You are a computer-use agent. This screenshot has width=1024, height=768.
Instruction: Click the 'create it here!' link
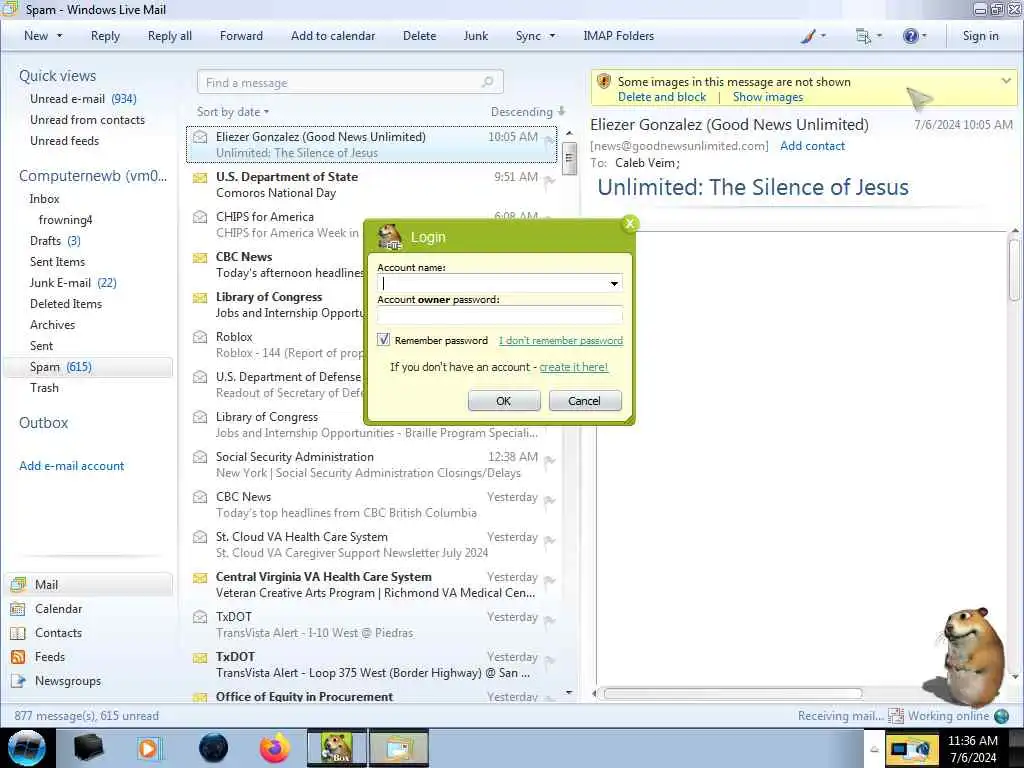pyautogui.click(x=573, y=367)
